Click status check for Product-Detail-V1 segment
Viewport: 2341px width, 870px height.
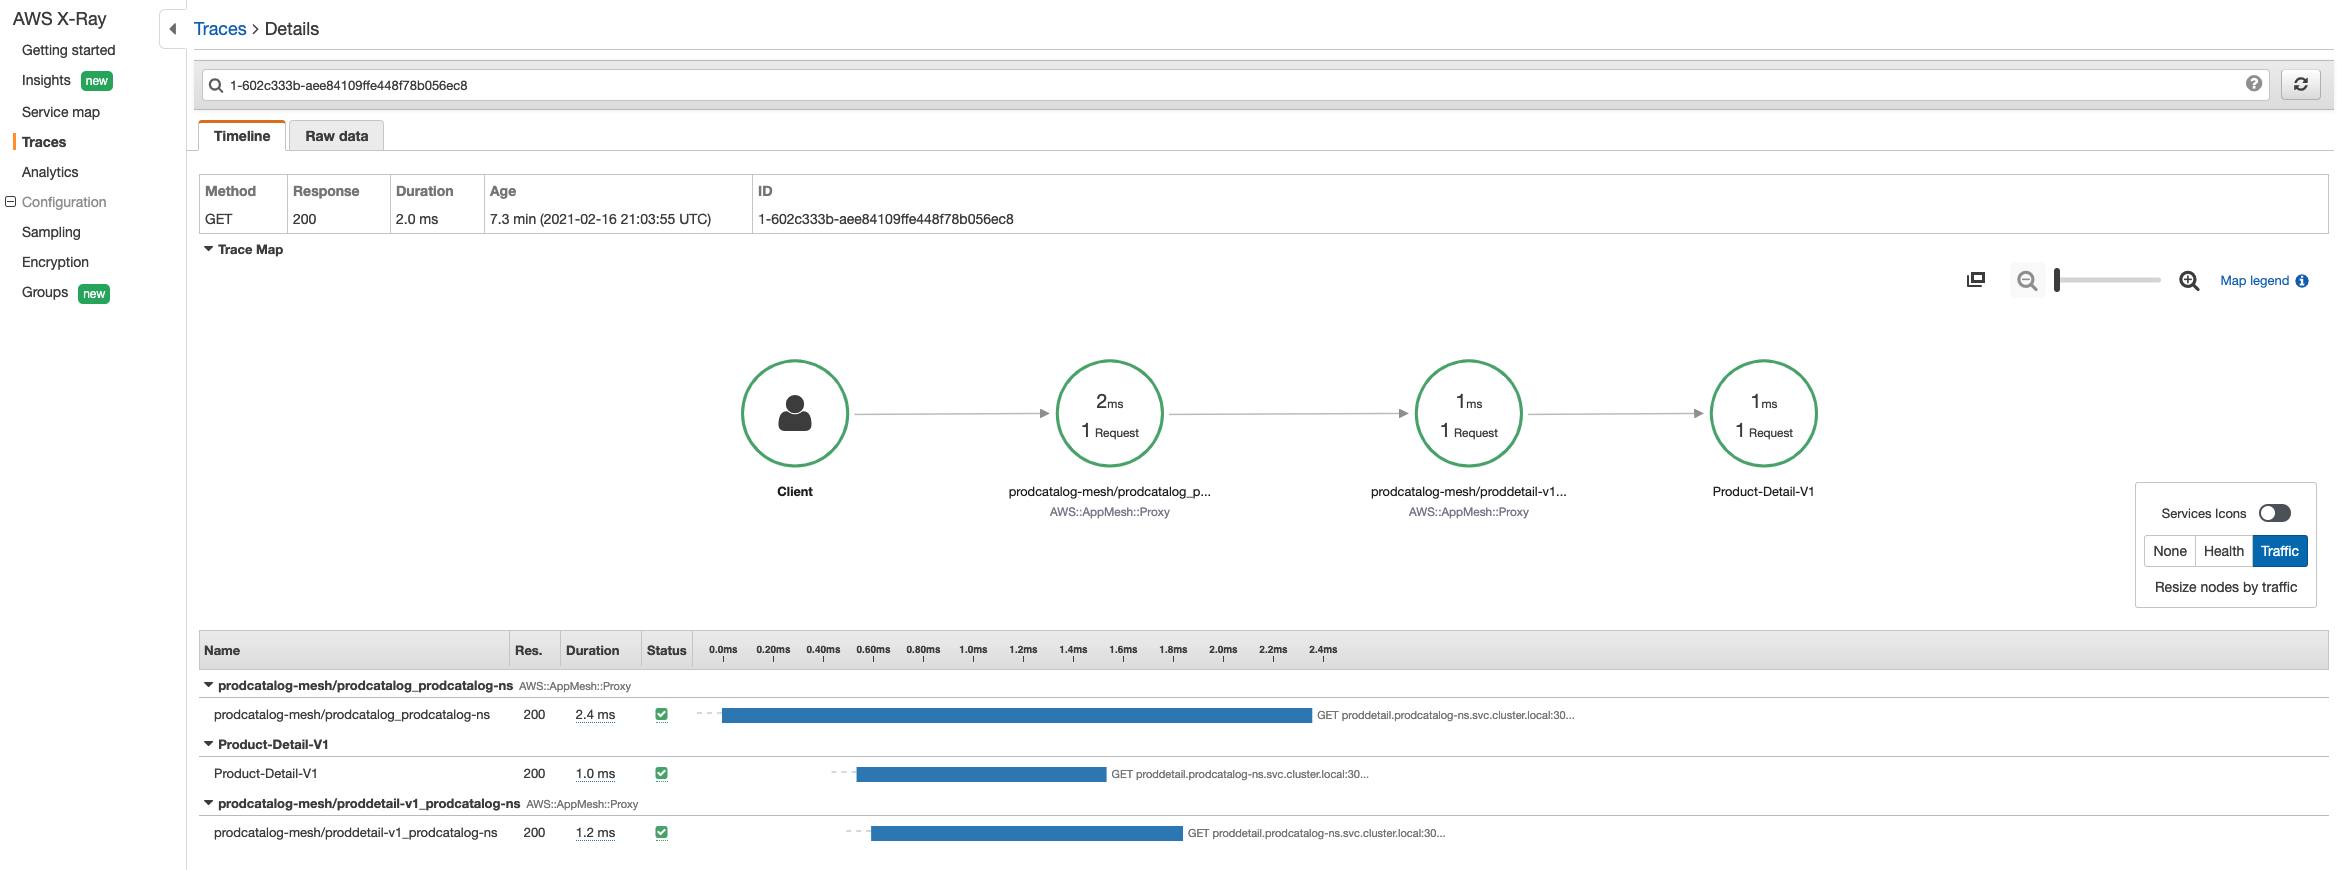pos(661,773)
